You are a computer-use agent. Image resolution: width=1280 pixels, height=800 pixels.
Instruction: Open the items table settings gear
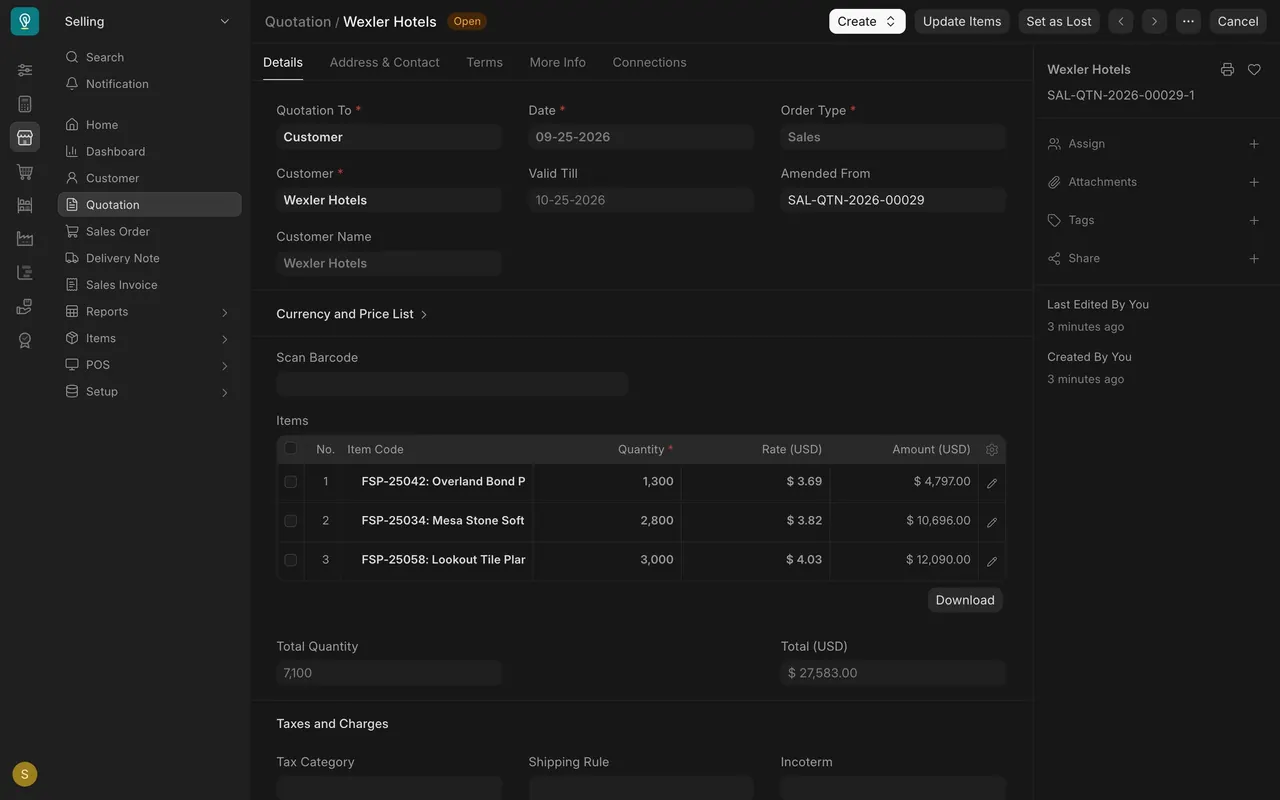tap(992, 450)
